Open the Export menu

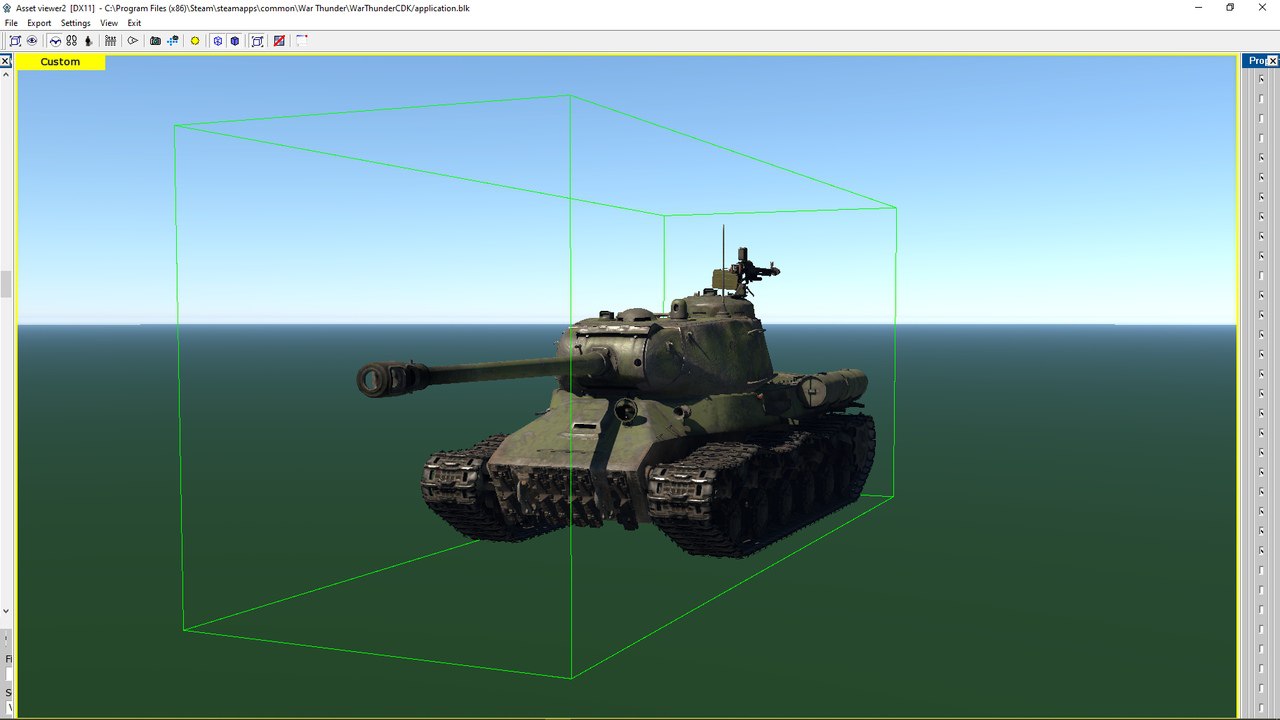(x=39, y=23)
